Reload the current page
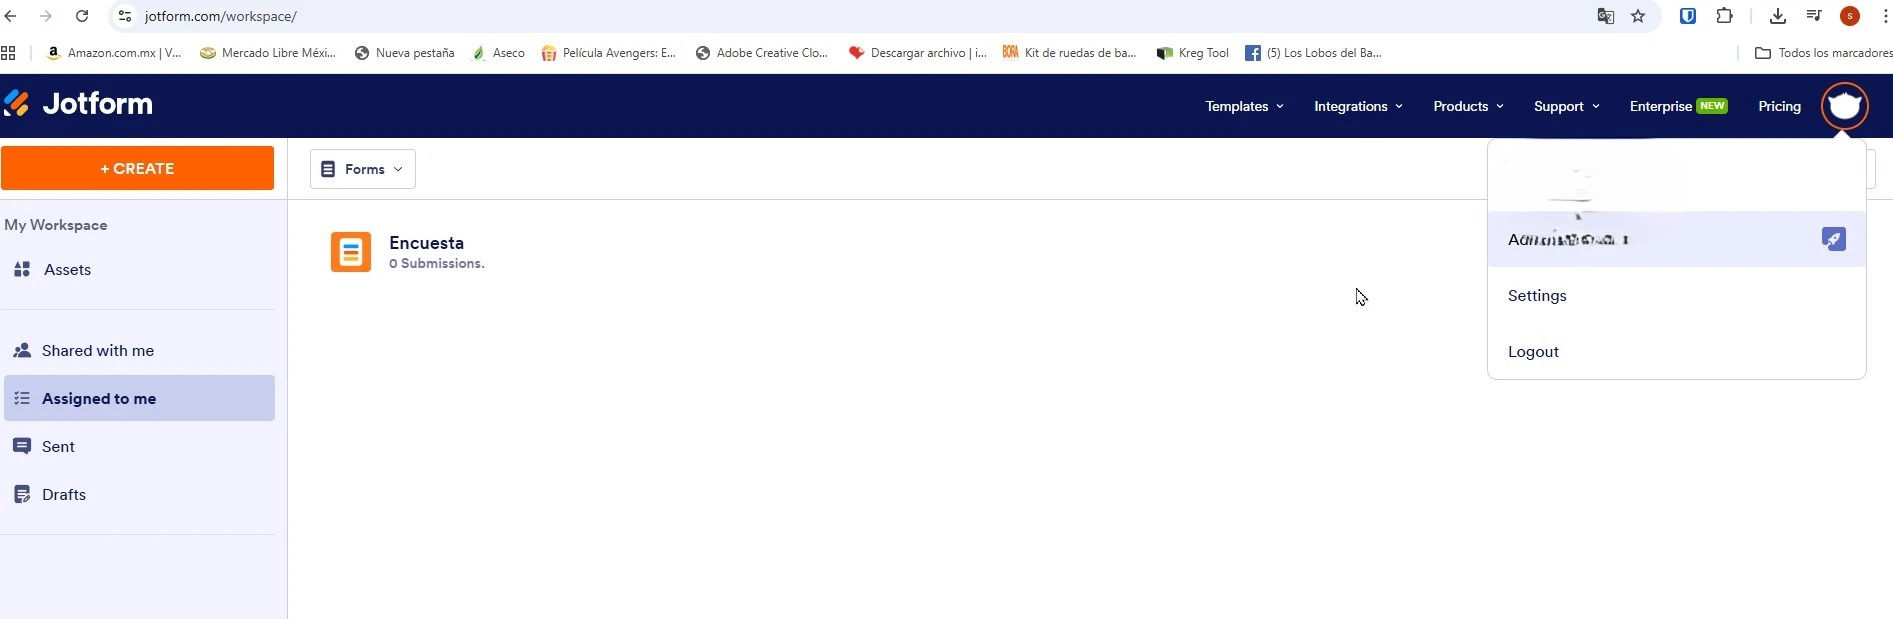Screen dimensions: 1893x619 [82, 16]
